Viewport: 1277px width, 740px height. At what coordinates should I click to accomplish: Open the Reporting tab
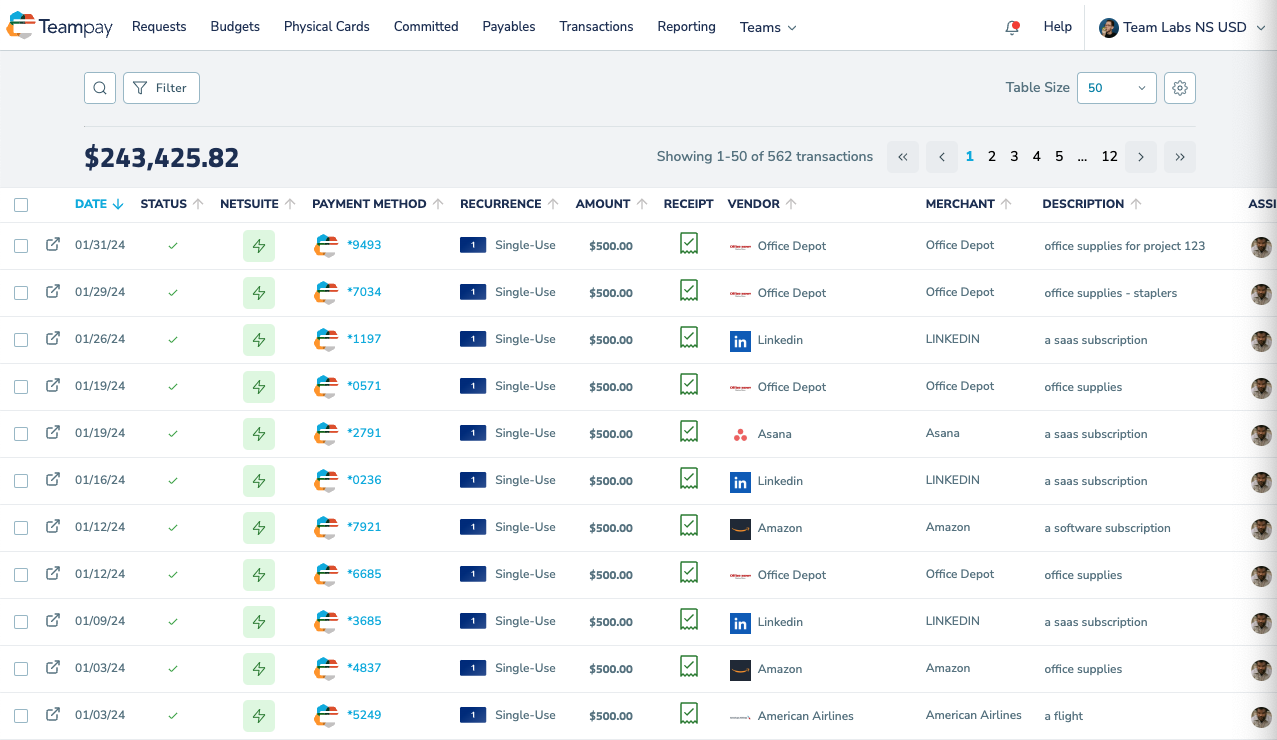click(x=686, y=27)
